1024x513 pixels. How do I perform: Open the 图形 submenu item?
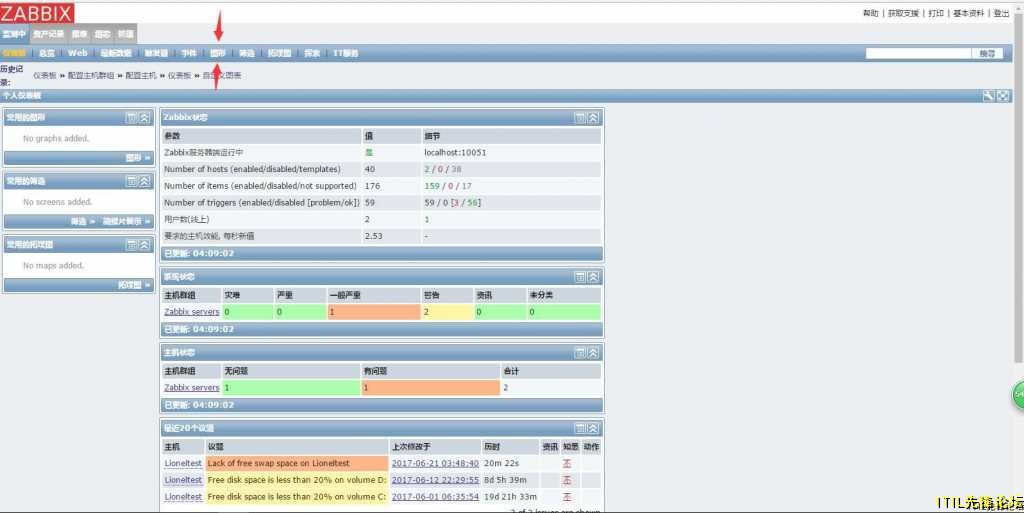coord(218,54)
